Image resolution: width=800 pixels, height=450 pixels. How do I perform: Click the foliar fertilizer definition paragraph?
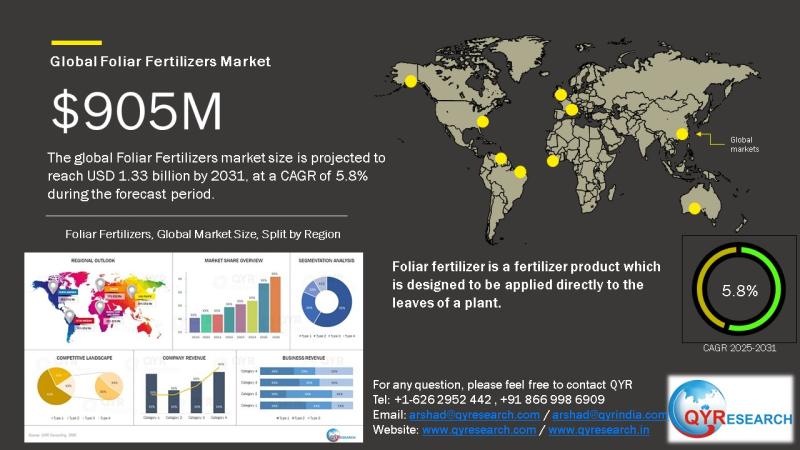coord(527,285)
